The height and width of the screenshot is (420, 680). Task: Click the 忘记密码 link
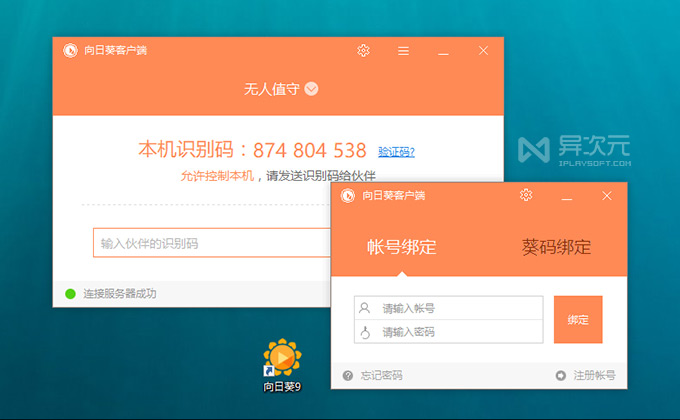click(381, 375)
